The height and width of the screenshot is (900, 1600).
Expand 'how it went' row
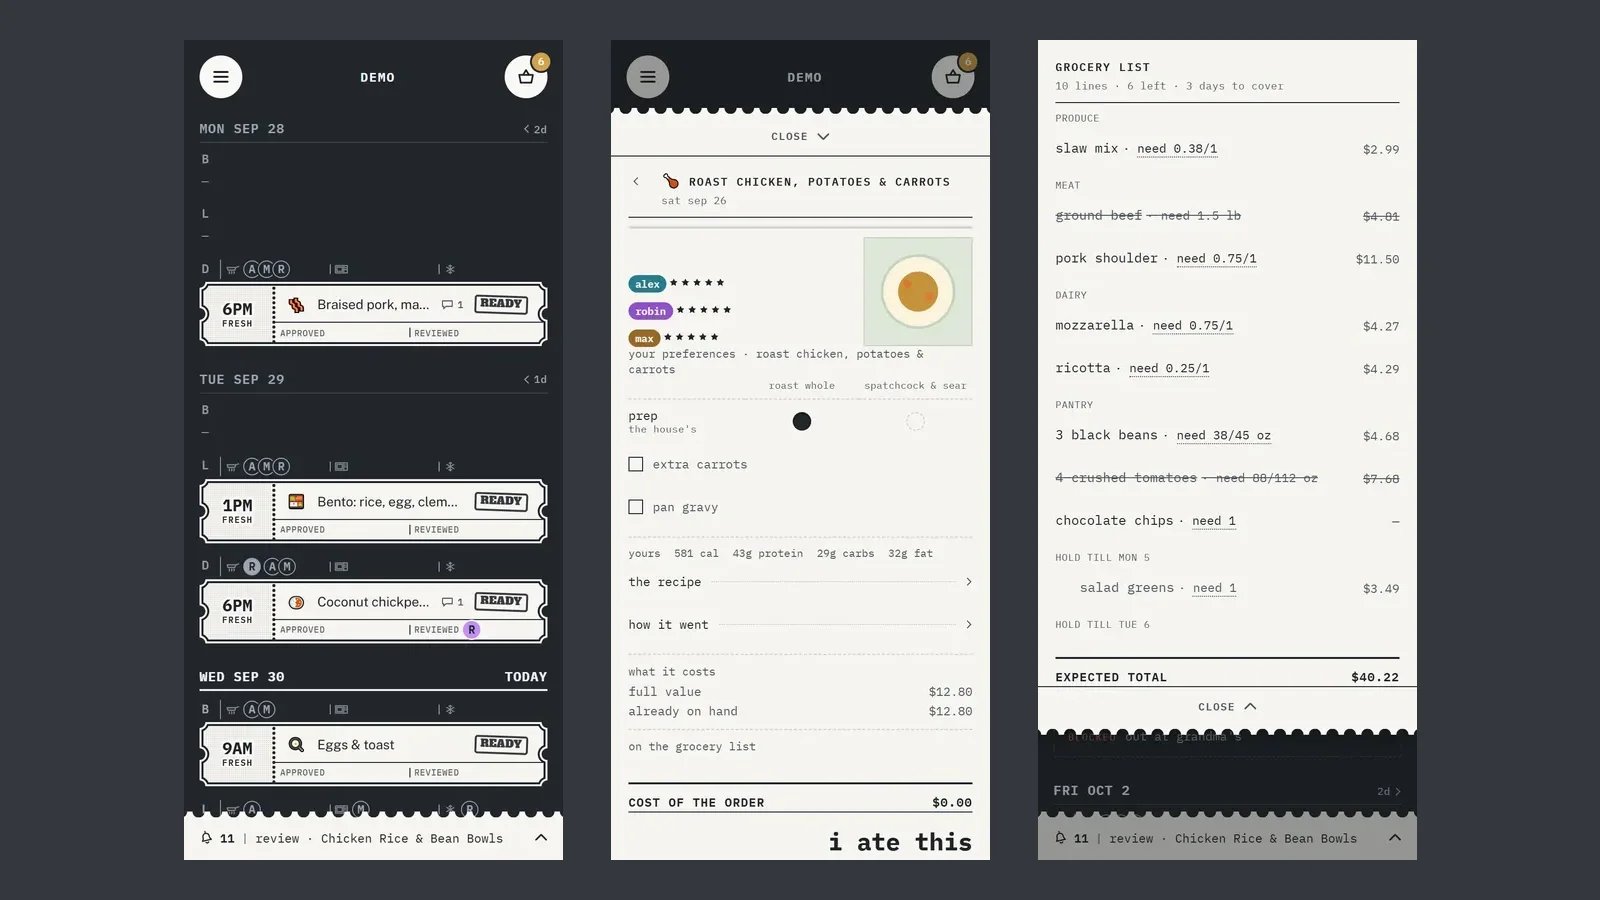[800, 625]
